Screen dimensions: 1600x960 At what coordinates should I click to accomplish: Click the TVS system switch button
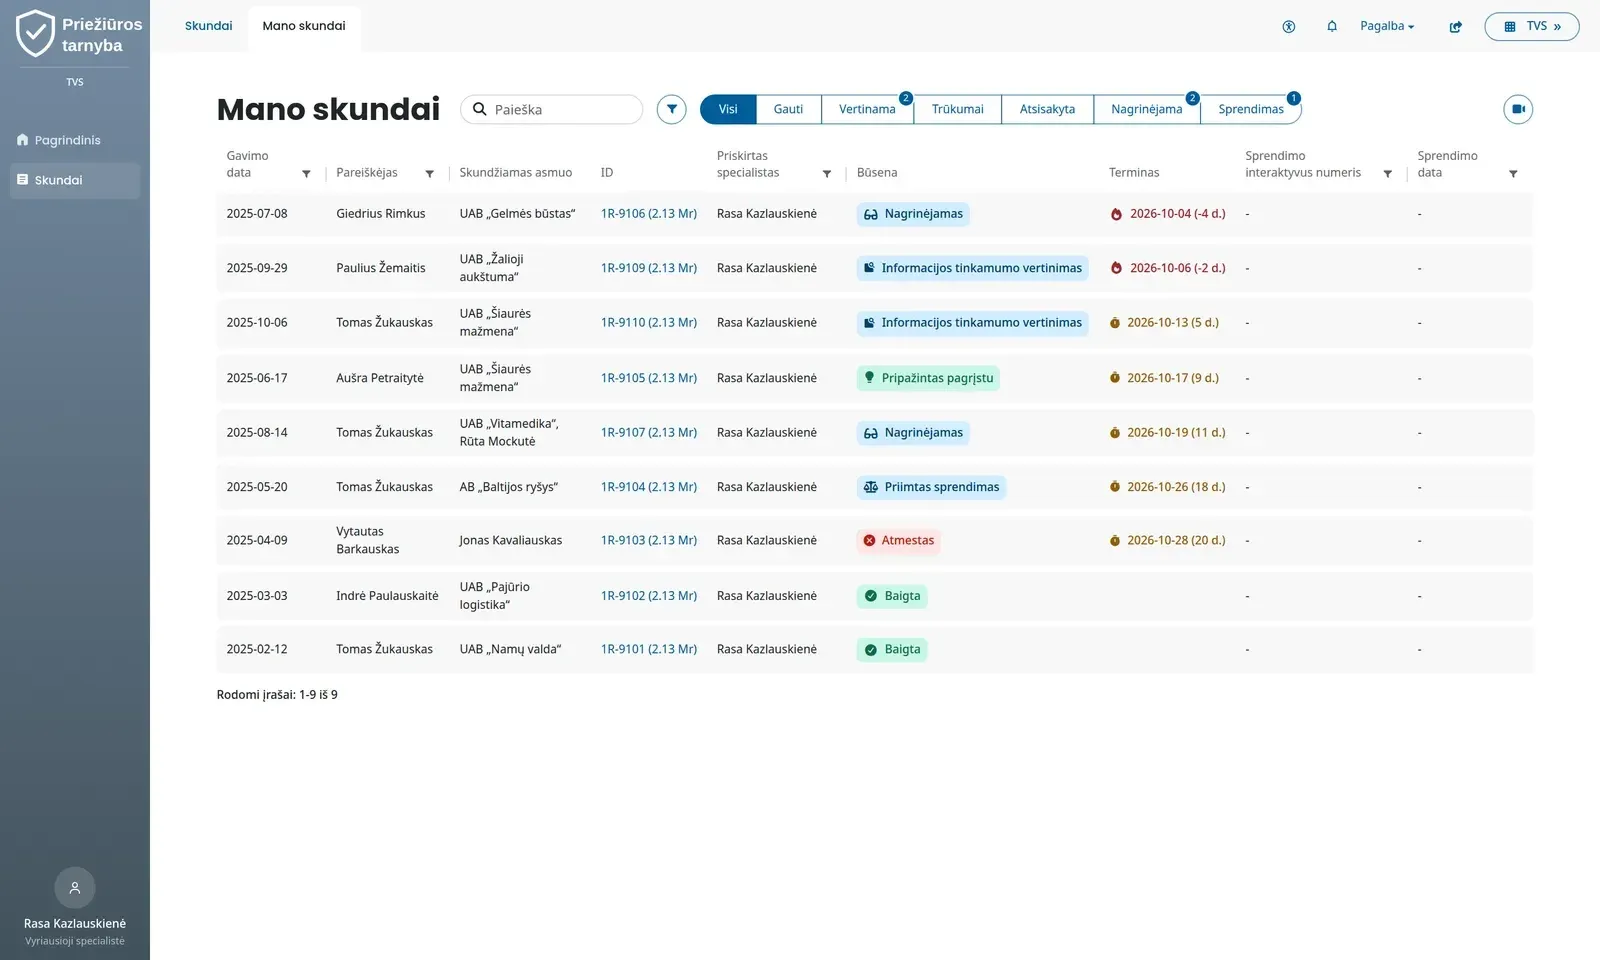(1532, 26)
